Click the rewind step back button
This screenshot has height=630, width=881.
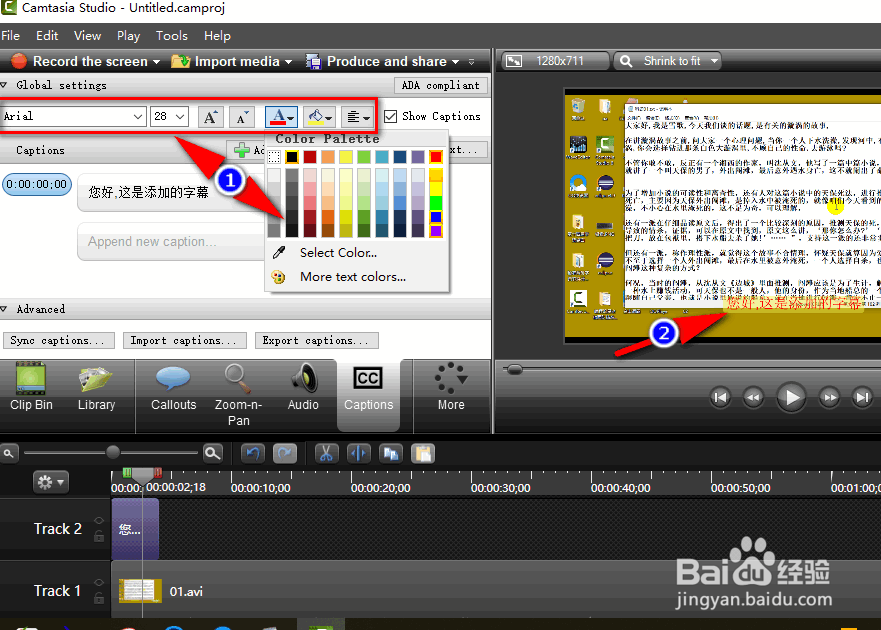pyautogui.click(x=753, y=397)
